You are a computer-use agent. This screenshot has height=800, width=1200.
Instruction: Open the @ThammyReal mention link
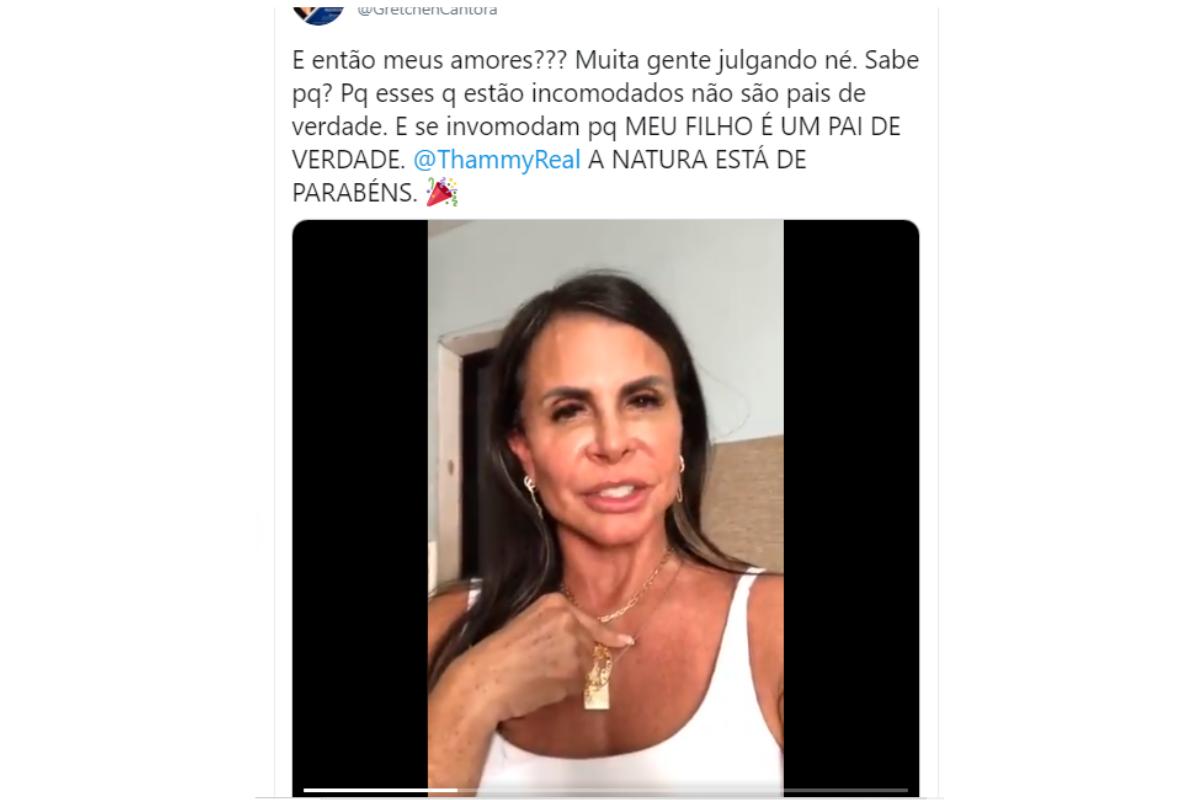(x=497, y=160)
